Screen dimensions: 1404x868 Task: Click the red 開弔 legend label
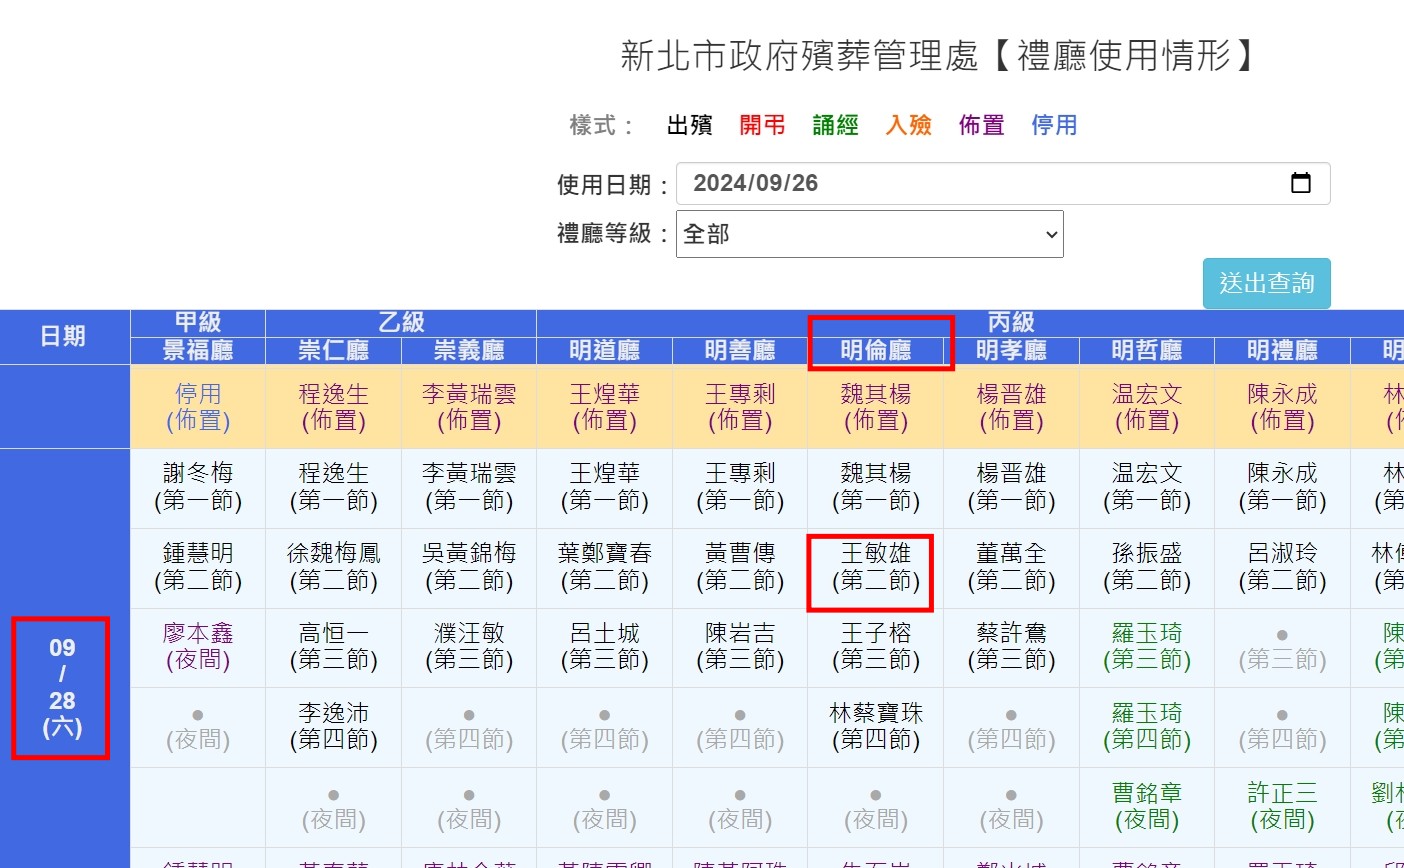pyautogui.click(x=762, y=125)
